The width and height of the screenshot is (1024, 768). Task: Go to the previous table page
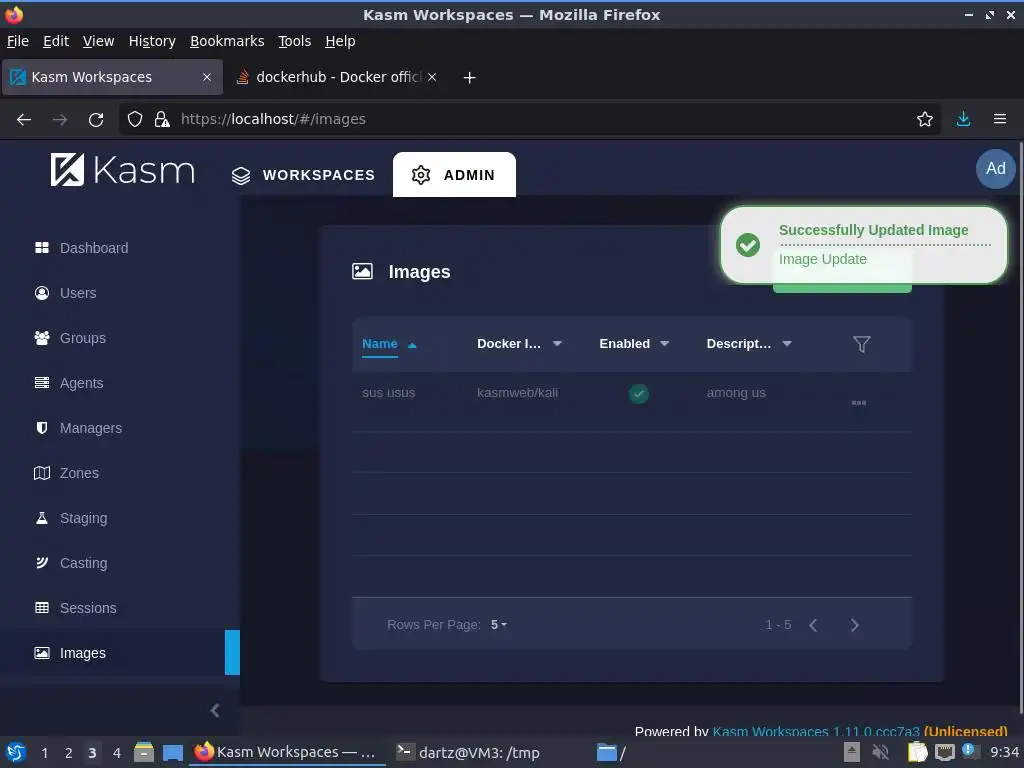pos(813,626)
